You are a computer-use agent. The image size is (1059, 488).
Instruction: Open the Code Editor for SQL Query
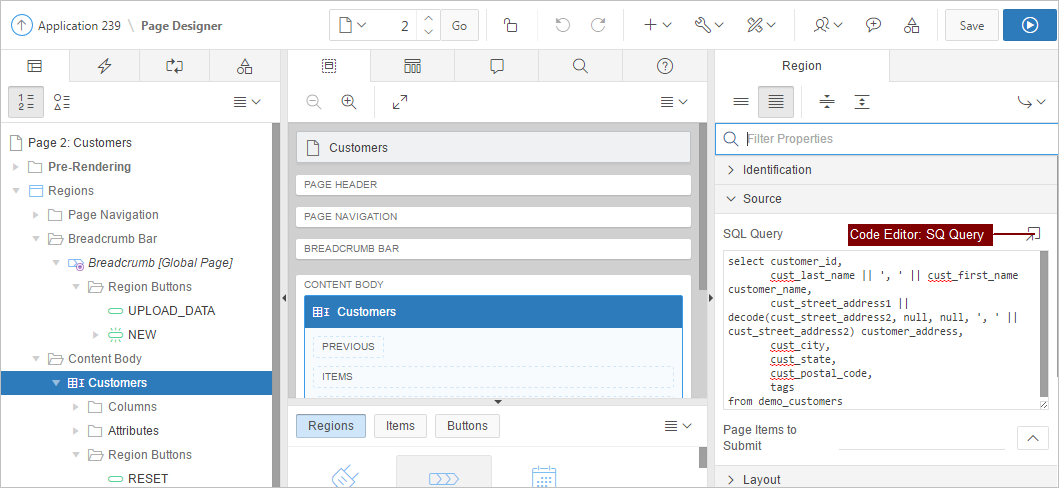coord(1034,233)
